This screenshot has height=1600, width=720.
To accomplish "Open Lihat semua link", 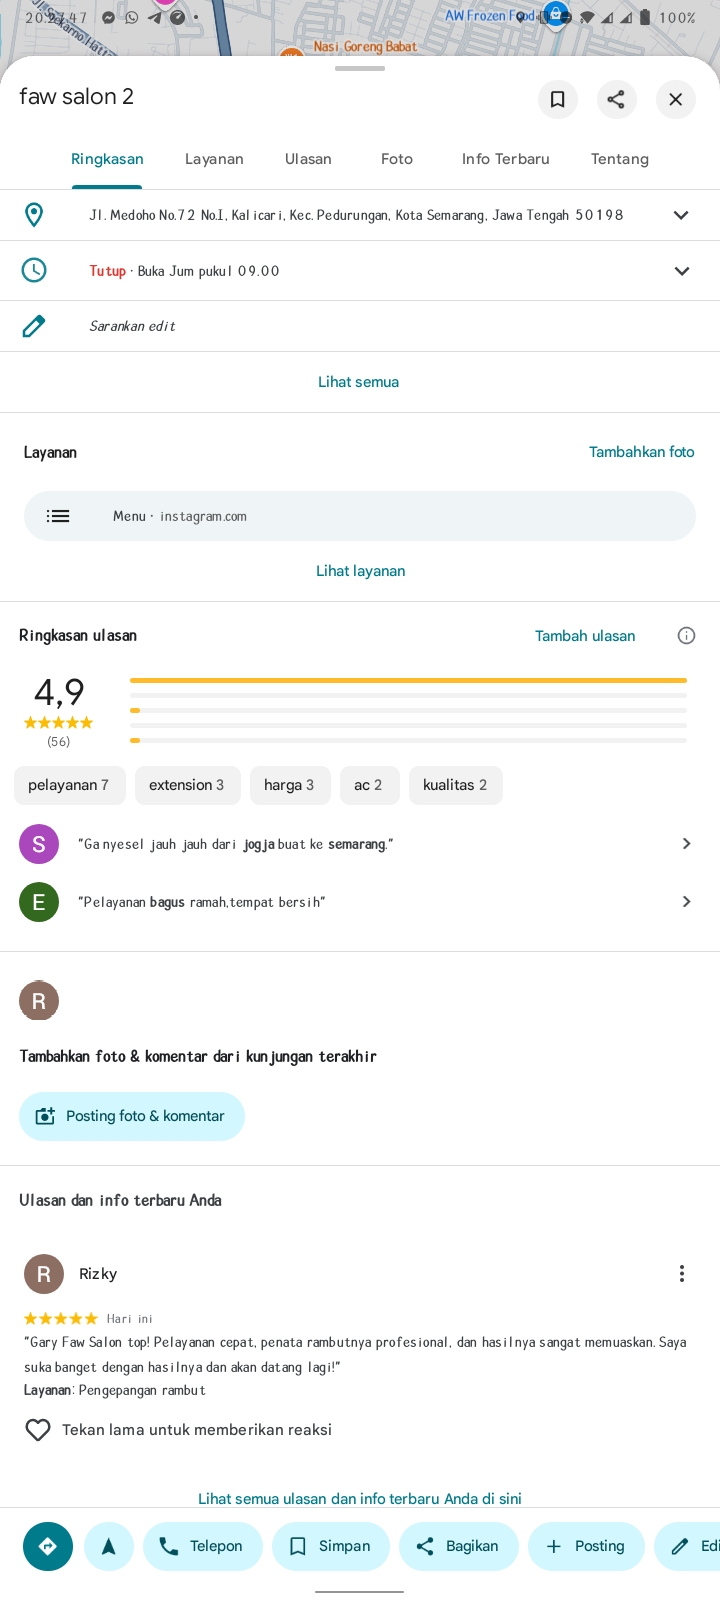I will tap(359, 382).
